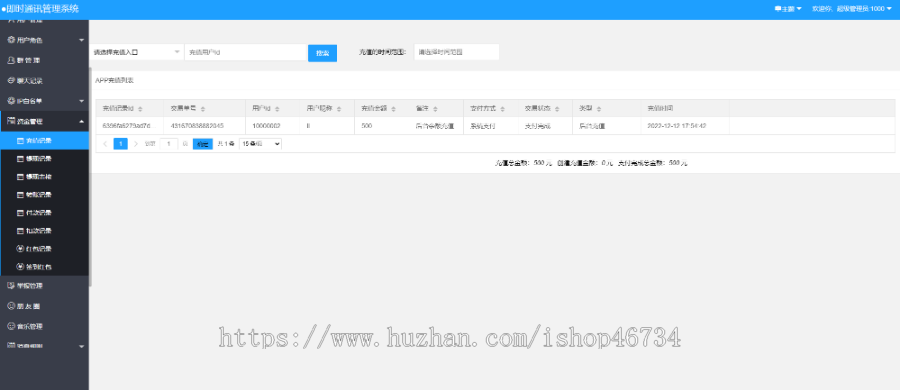Click the 充值总金额: 500元 summary text
Screen dimensions: 900x390
coord(523,163)
